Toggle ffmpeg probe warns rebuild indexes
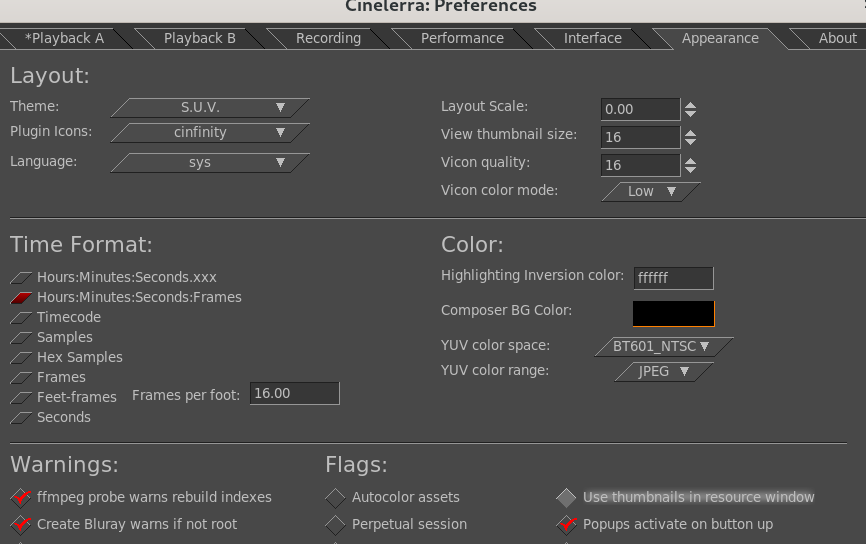This screenshot has height=544, width=866. pos(141,498)
